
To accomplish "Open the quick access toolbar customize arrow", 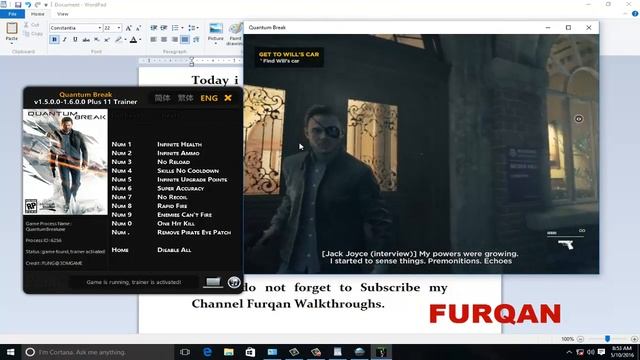I will (x=46, y=5).
